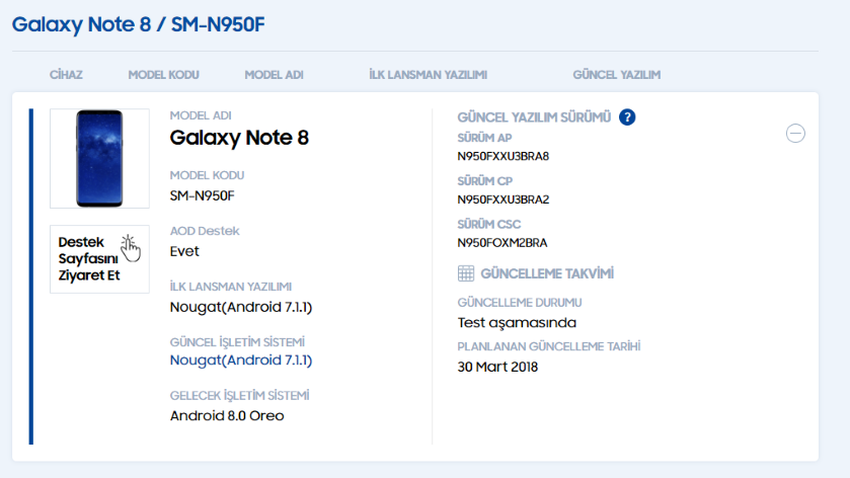Click the hand pointer icon on support box
Screen dimensions: 850x478
pos(130,247)
